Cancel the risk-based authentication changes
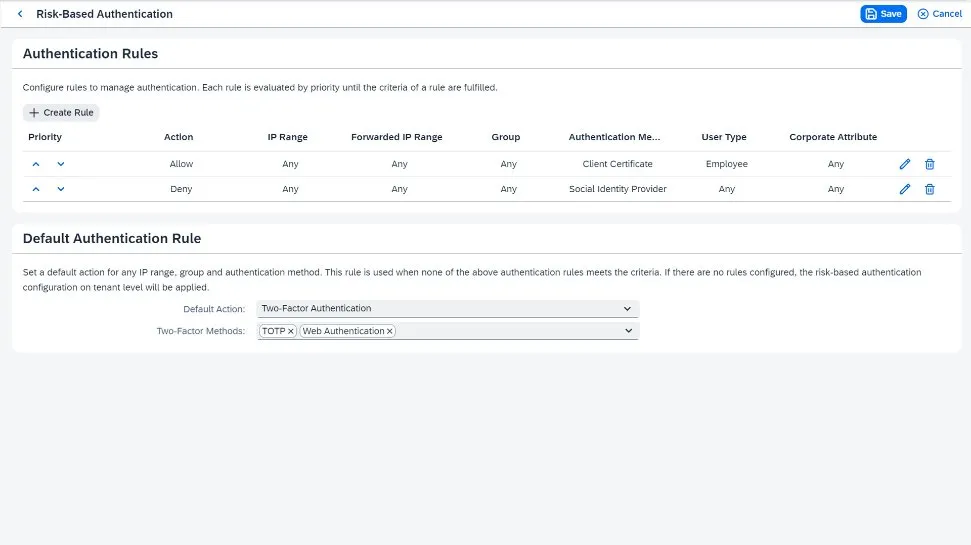Image resolution: width=971 pixels, height=545 pixels. tap(939, 14)
